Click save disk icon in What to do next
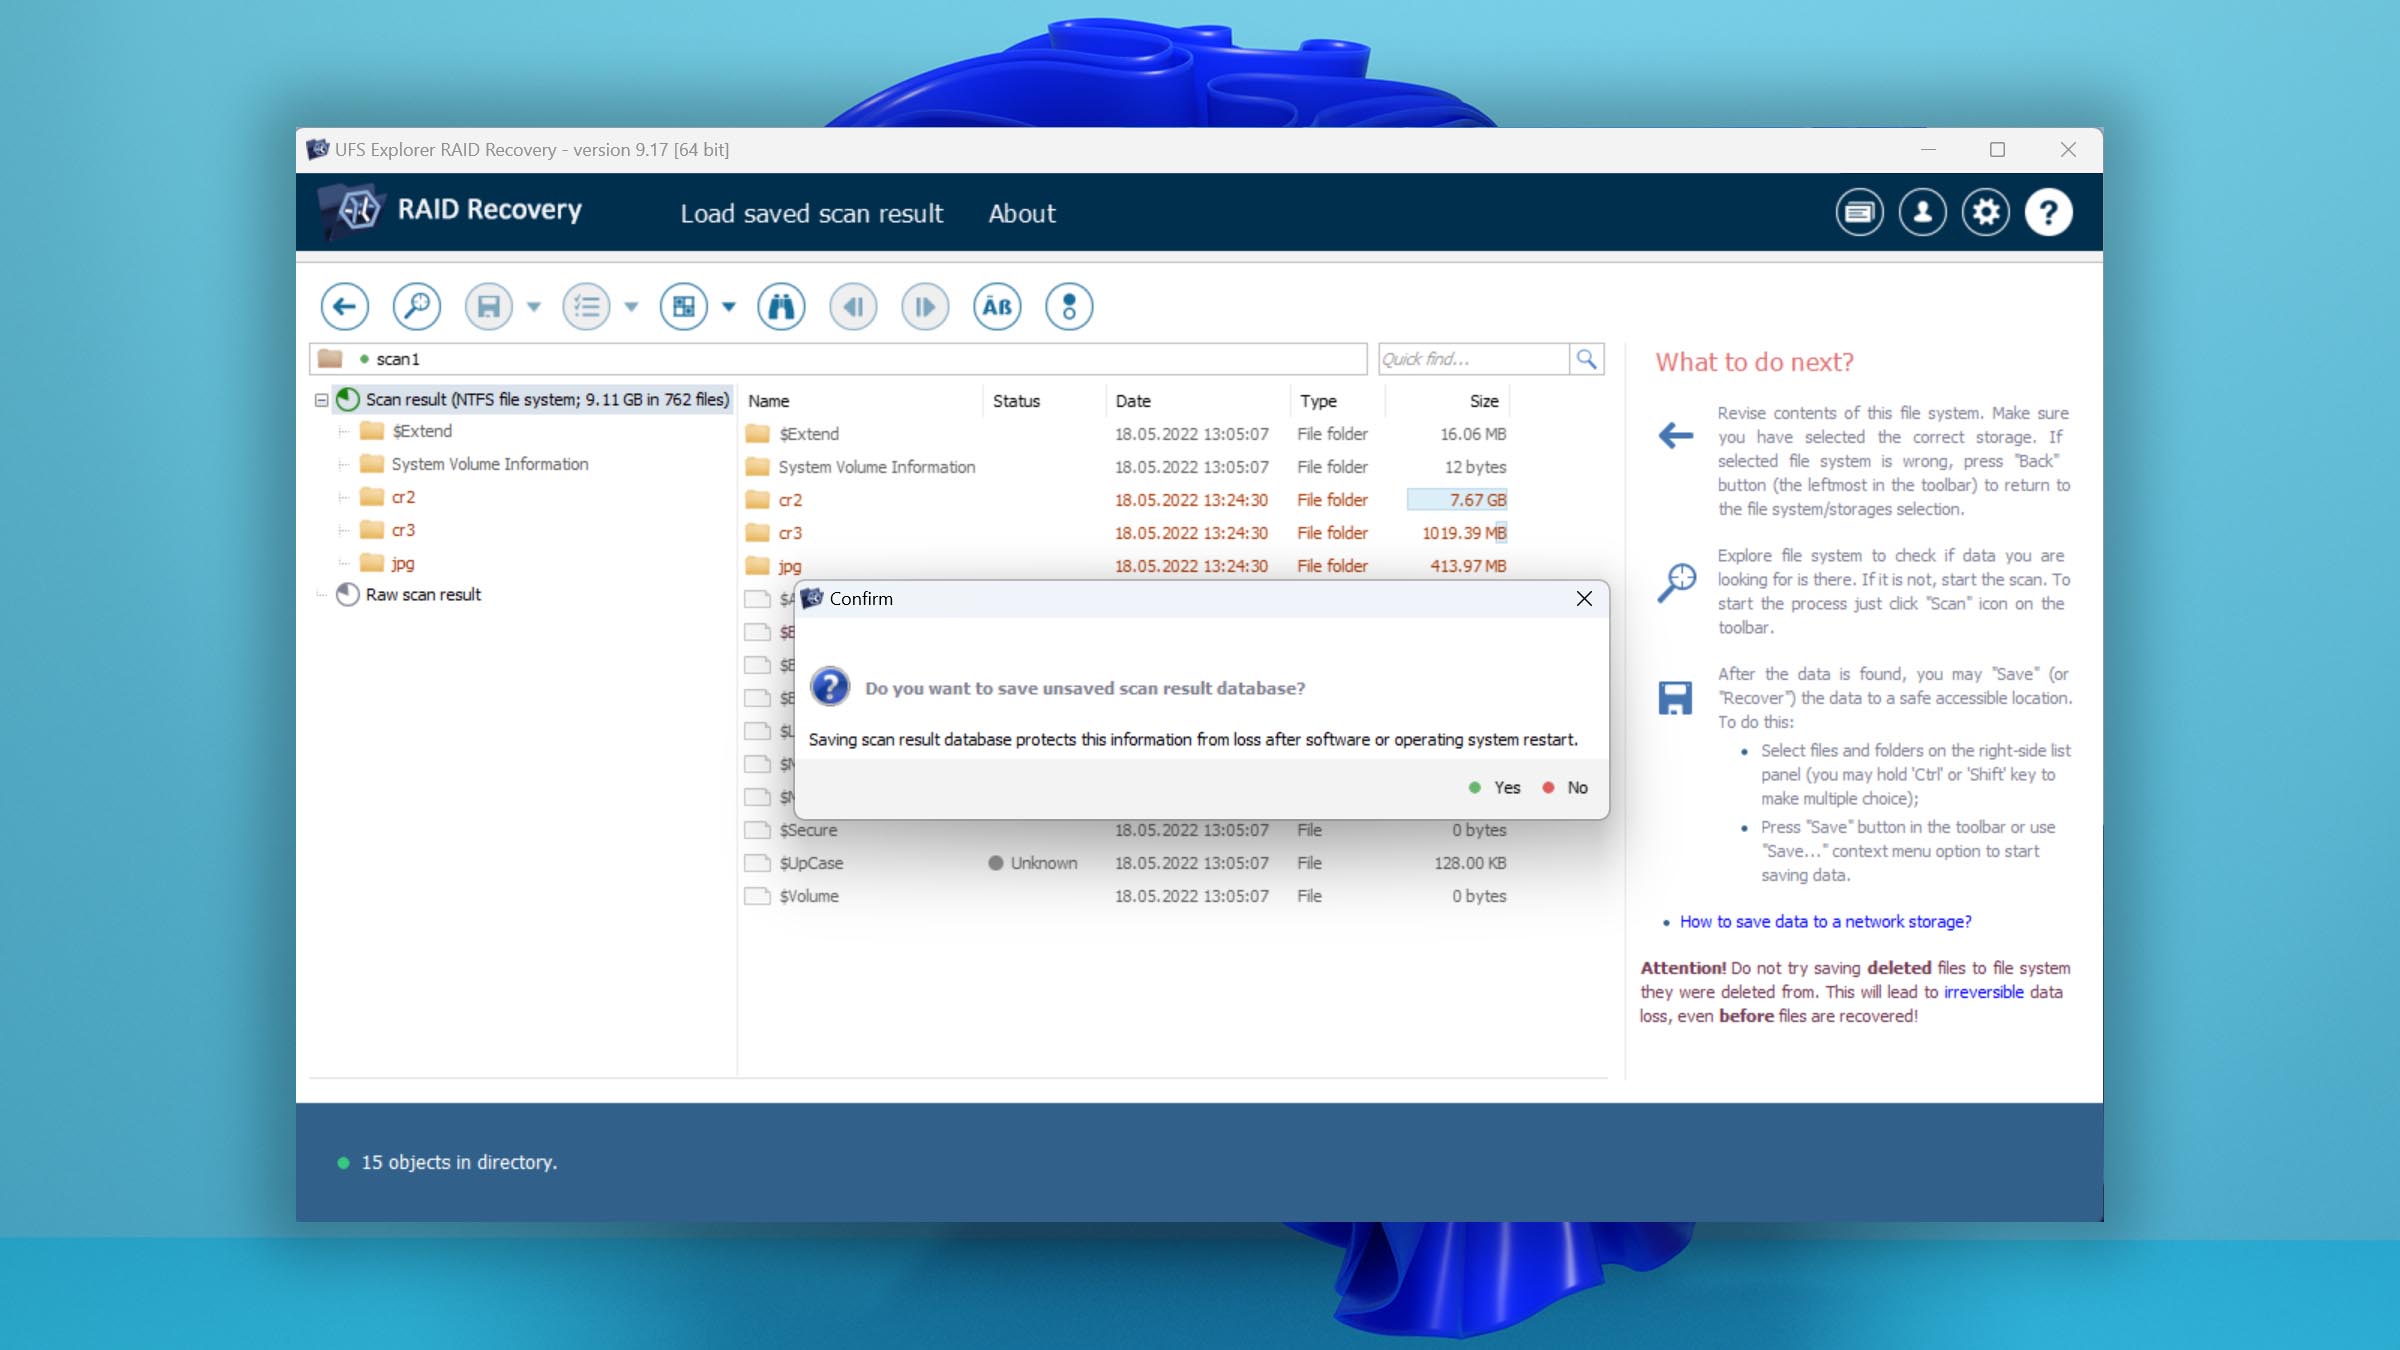 1675,698
